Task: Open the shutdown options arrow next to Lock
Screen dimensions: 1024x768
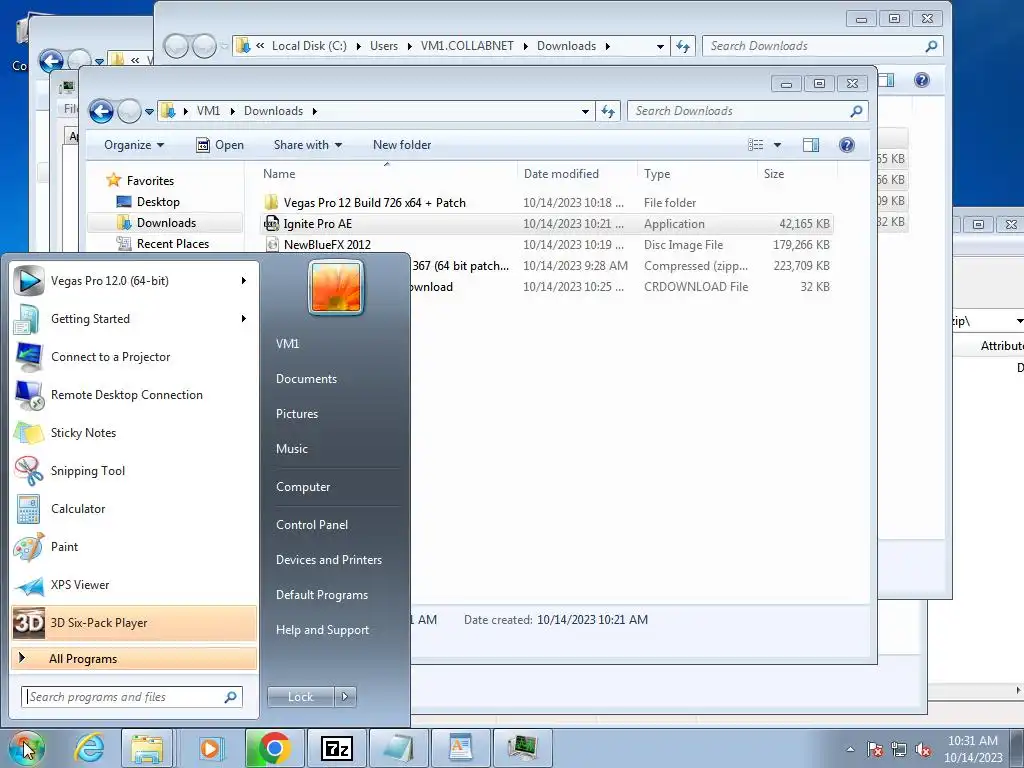Action: (x=345, y=697)
